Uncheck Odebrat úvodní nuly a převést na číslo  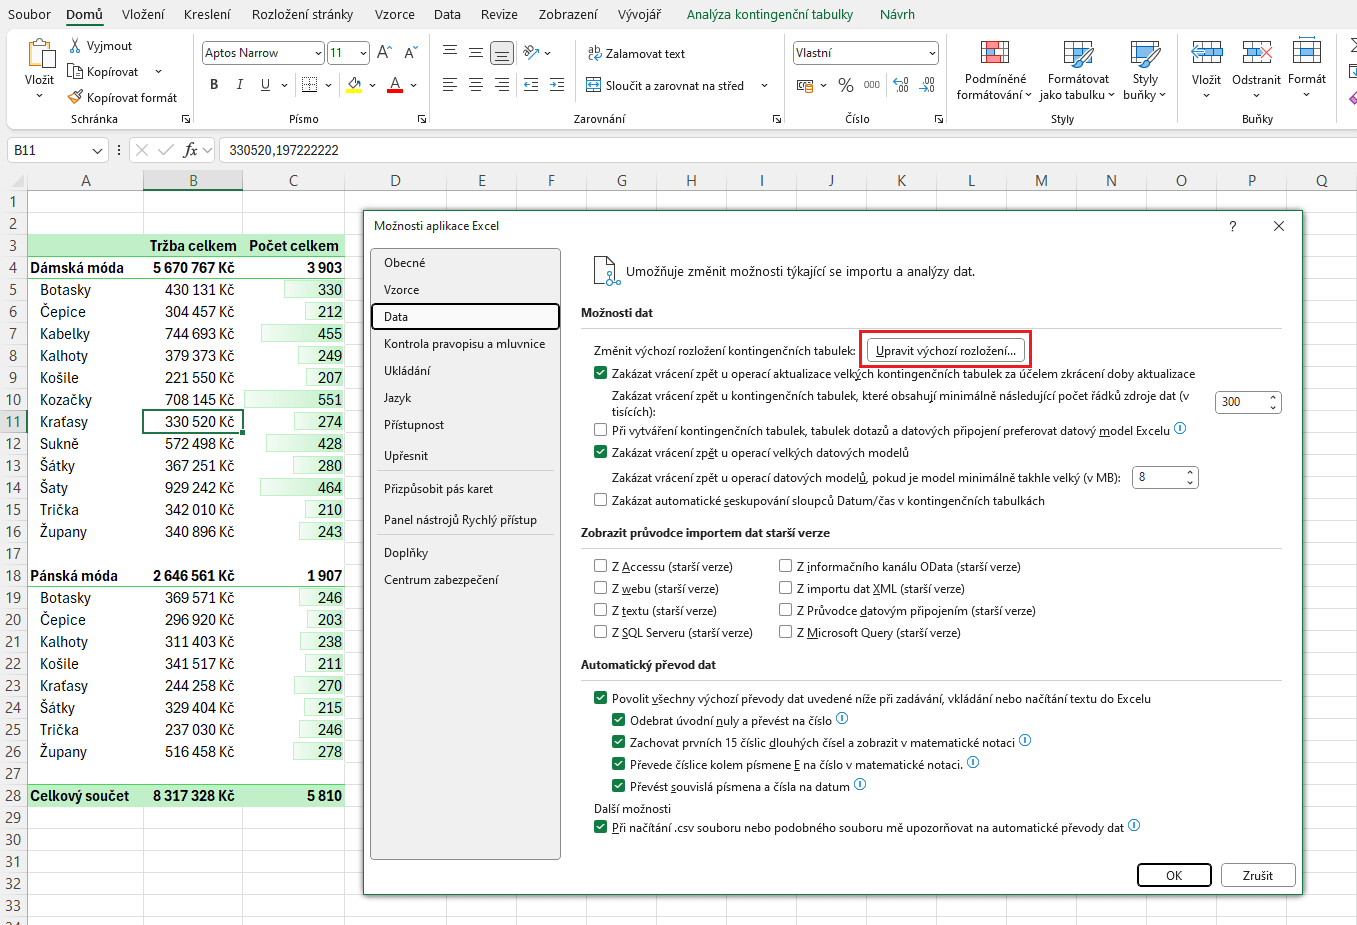[618, 720]
